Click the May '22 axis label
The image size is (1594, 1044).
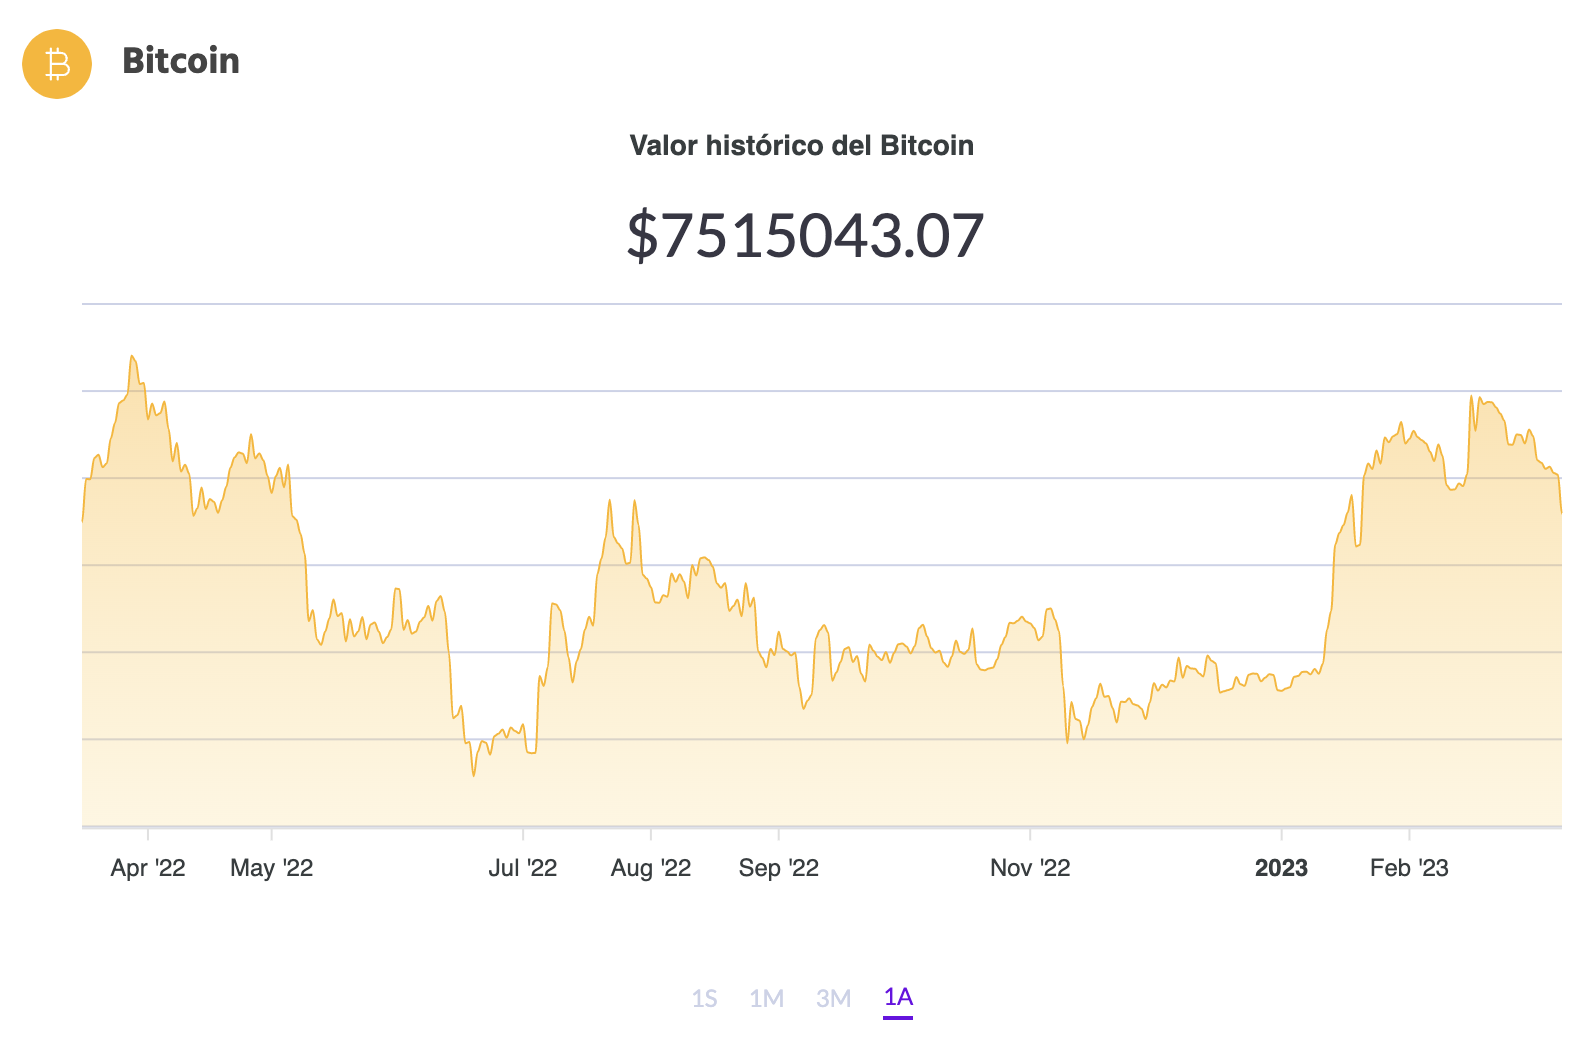pyautogui.click(x=271, y=868)
